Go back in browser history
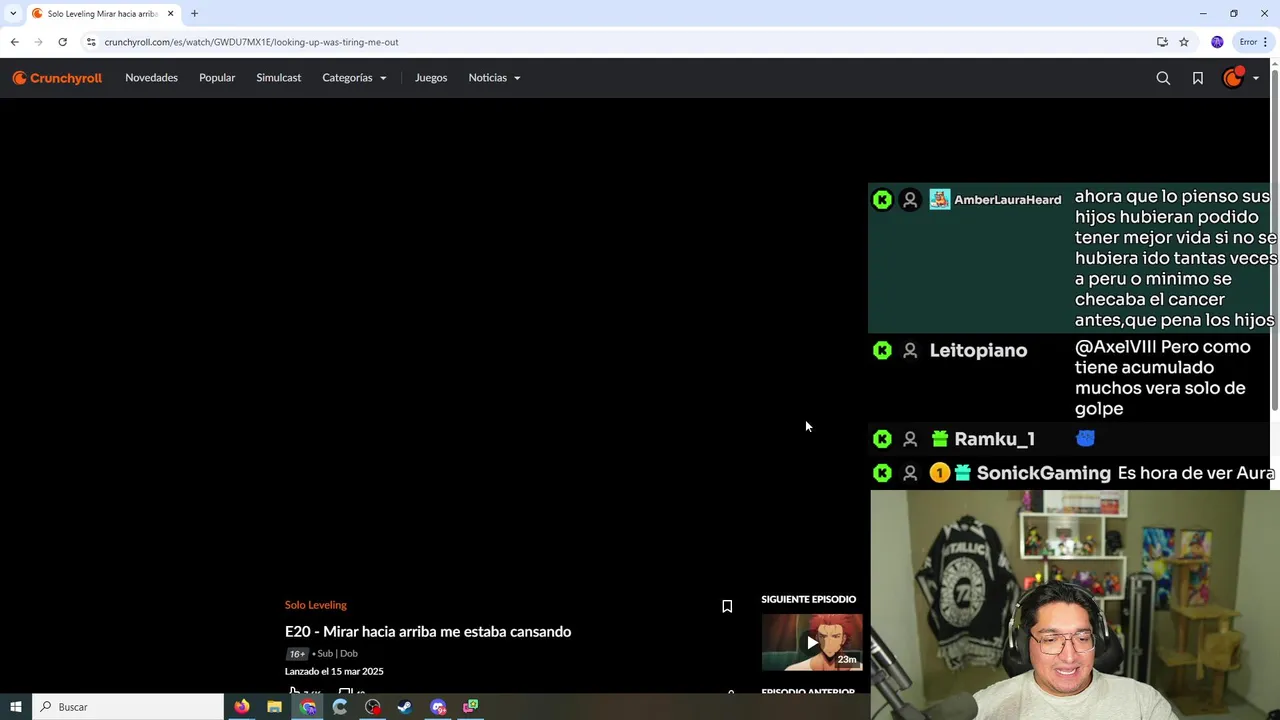Screen dimensions: 1280x720 (x=14, y=42)
